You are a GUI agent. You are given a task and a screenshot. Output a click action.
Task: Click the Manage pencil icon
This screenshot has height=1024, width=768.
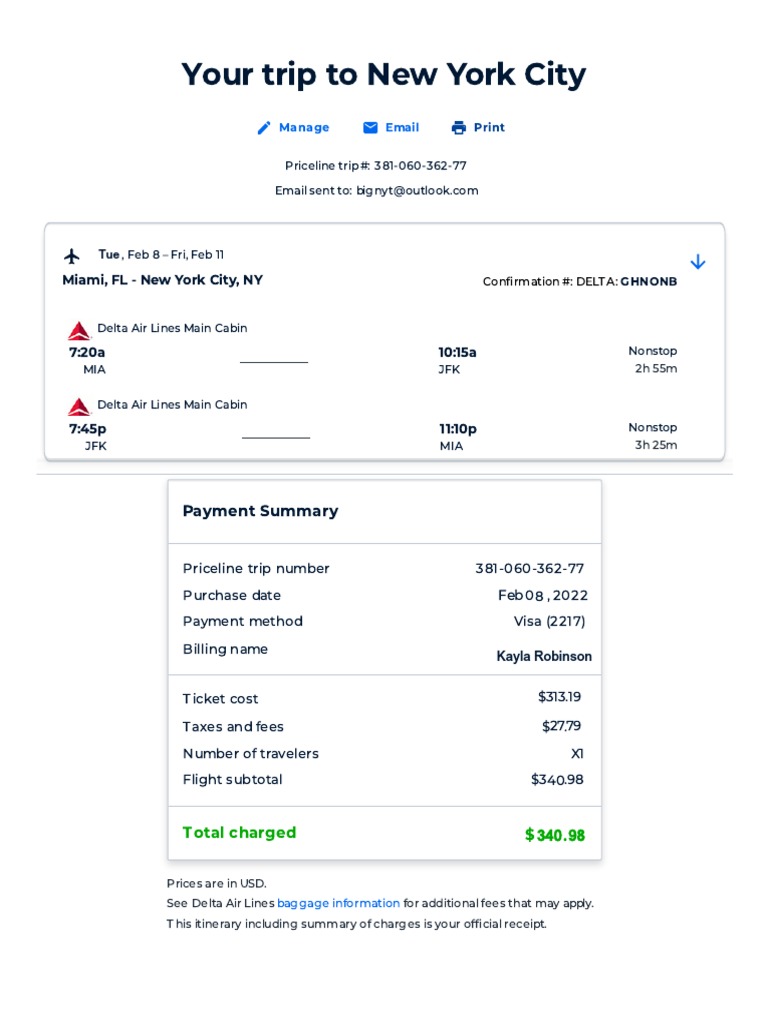(x=264, y=128)
